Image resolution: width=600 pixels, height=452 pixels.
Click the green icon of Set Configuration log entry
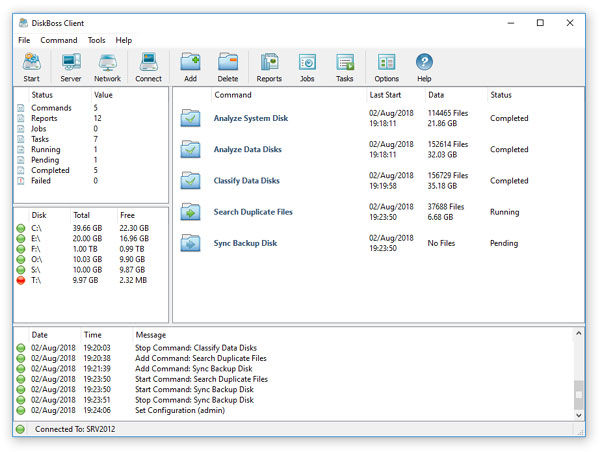pyautogui.click(x=21, y=410)
